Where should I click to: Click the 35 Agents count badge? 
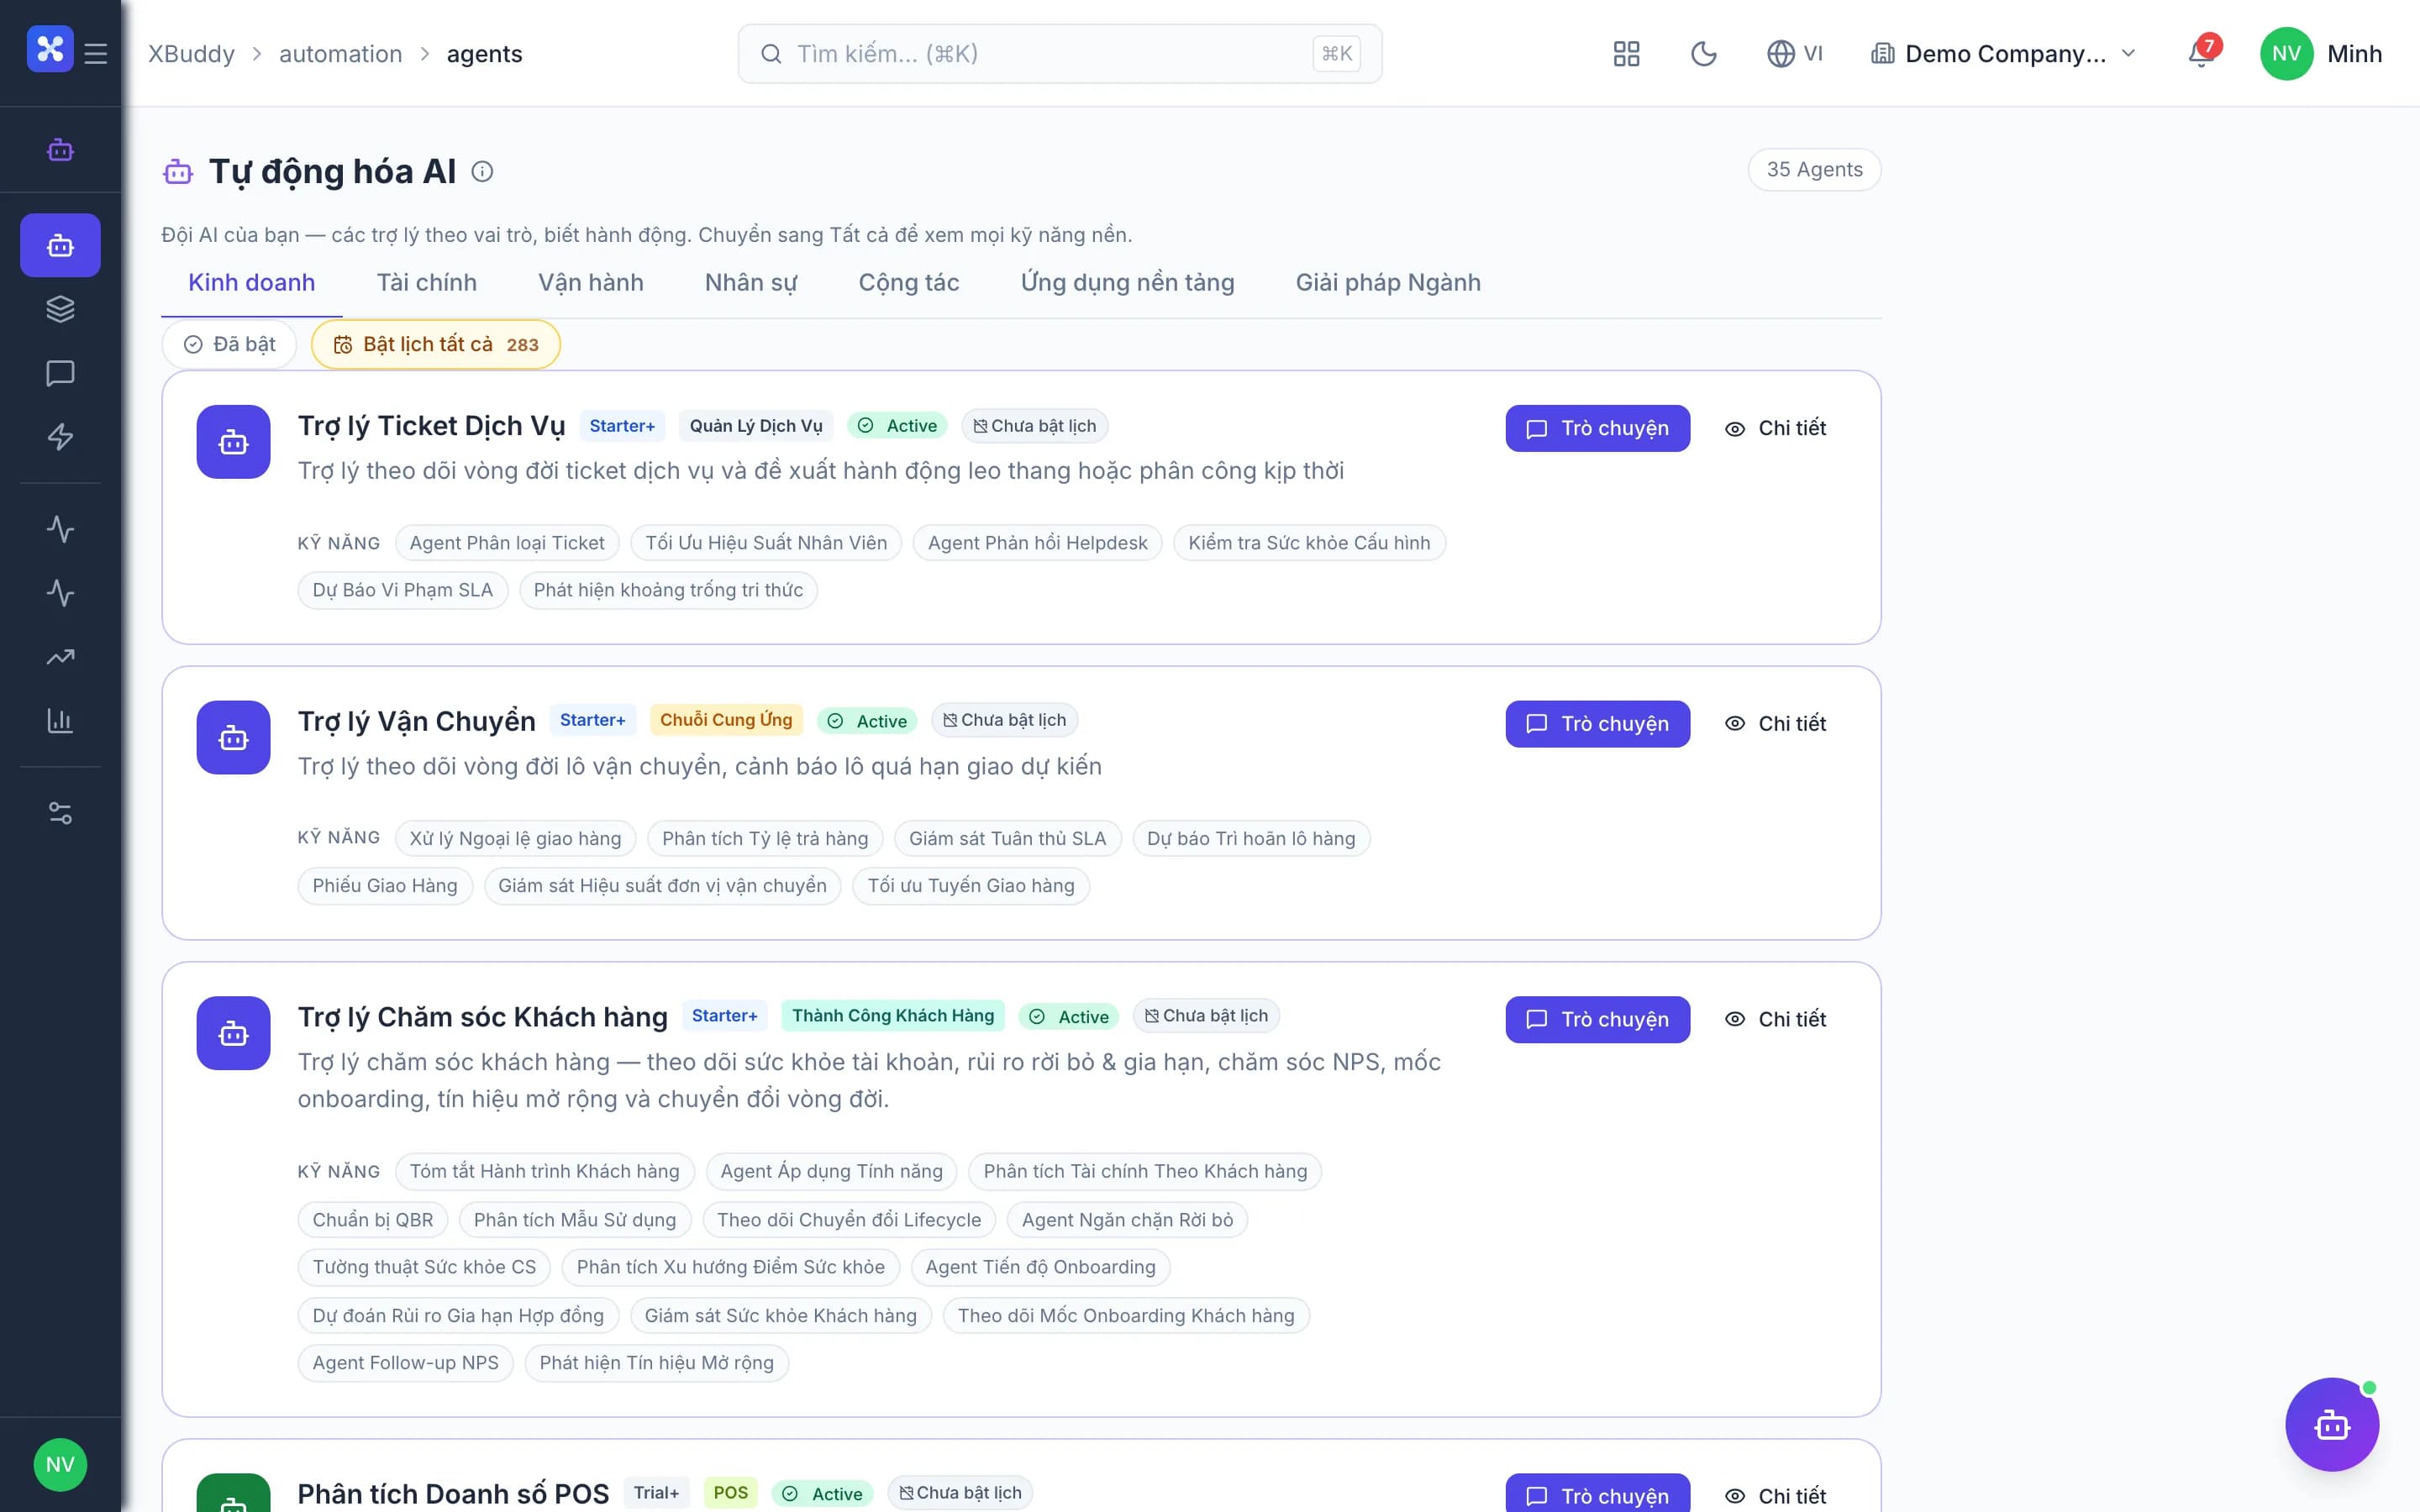[1815, 170]
